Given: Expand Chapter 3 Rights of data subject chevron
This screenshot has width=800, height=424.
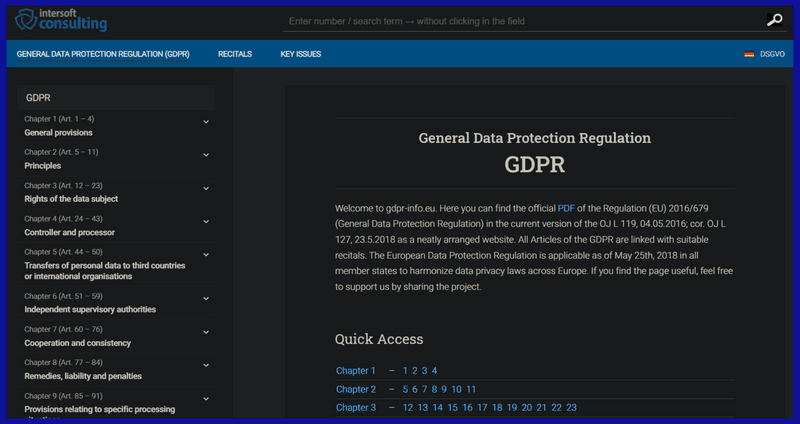Looking at the screenshot, I should tap(206, 189).
